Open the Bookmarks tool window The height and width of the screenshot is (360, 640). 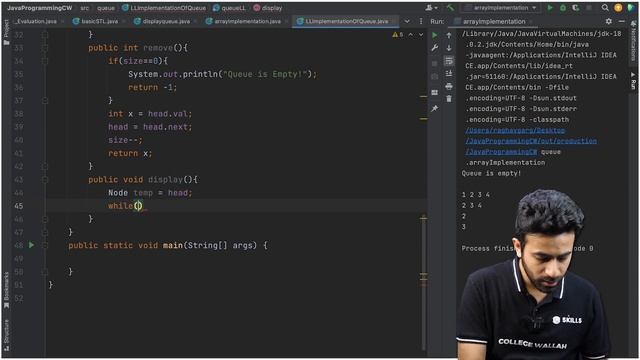coord(6,291)
